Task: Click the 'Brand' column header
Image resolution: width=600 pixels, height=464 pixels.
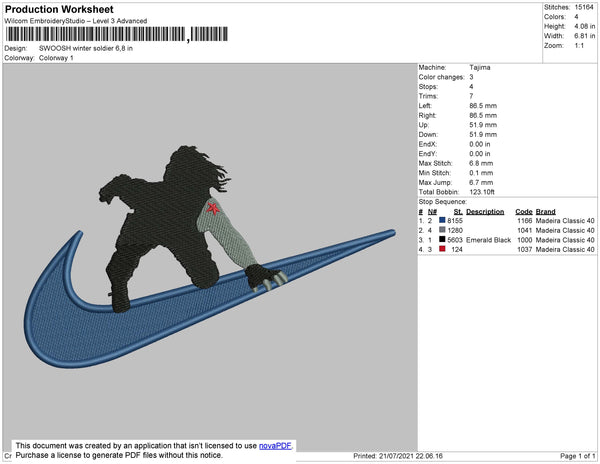Action: coord(546,212)
